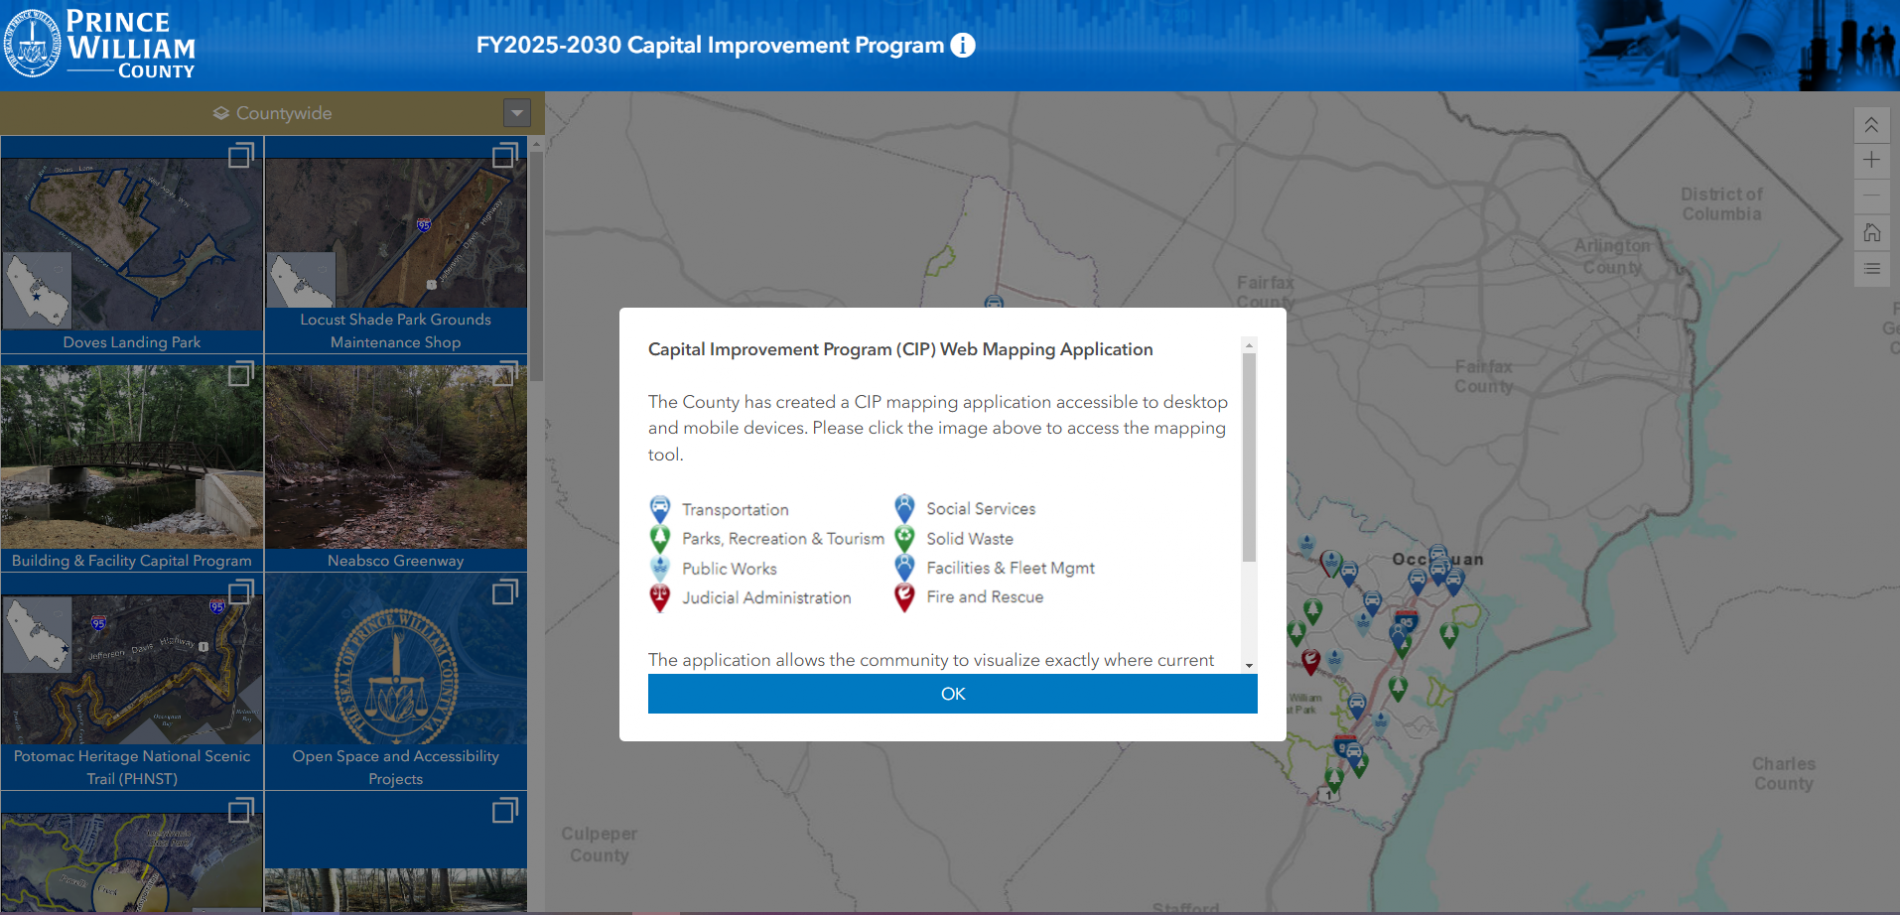Screen dimensions: 1900x915
Task: Click the Prince William County logo
Action: (99, 44)
